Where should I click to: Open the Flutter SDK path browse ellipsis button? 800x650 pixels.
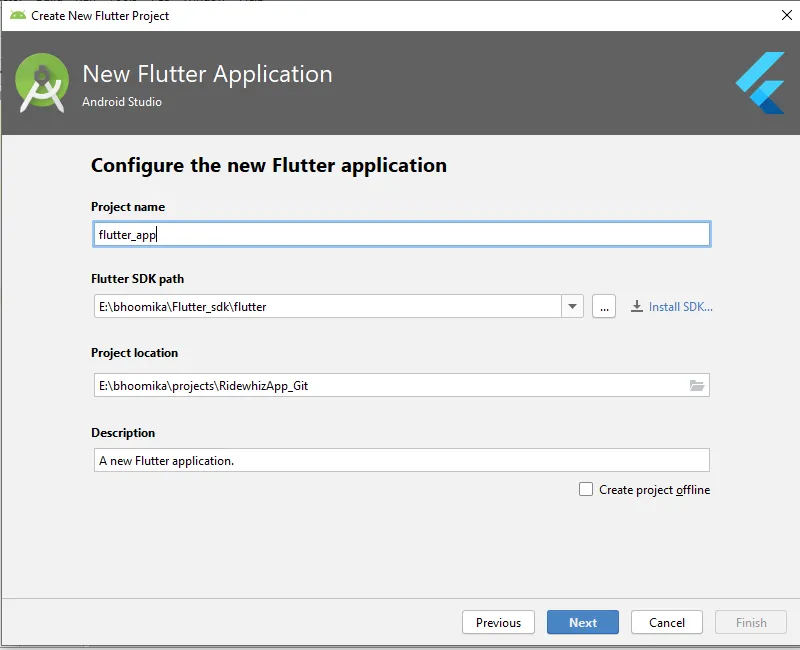point(603,307)
